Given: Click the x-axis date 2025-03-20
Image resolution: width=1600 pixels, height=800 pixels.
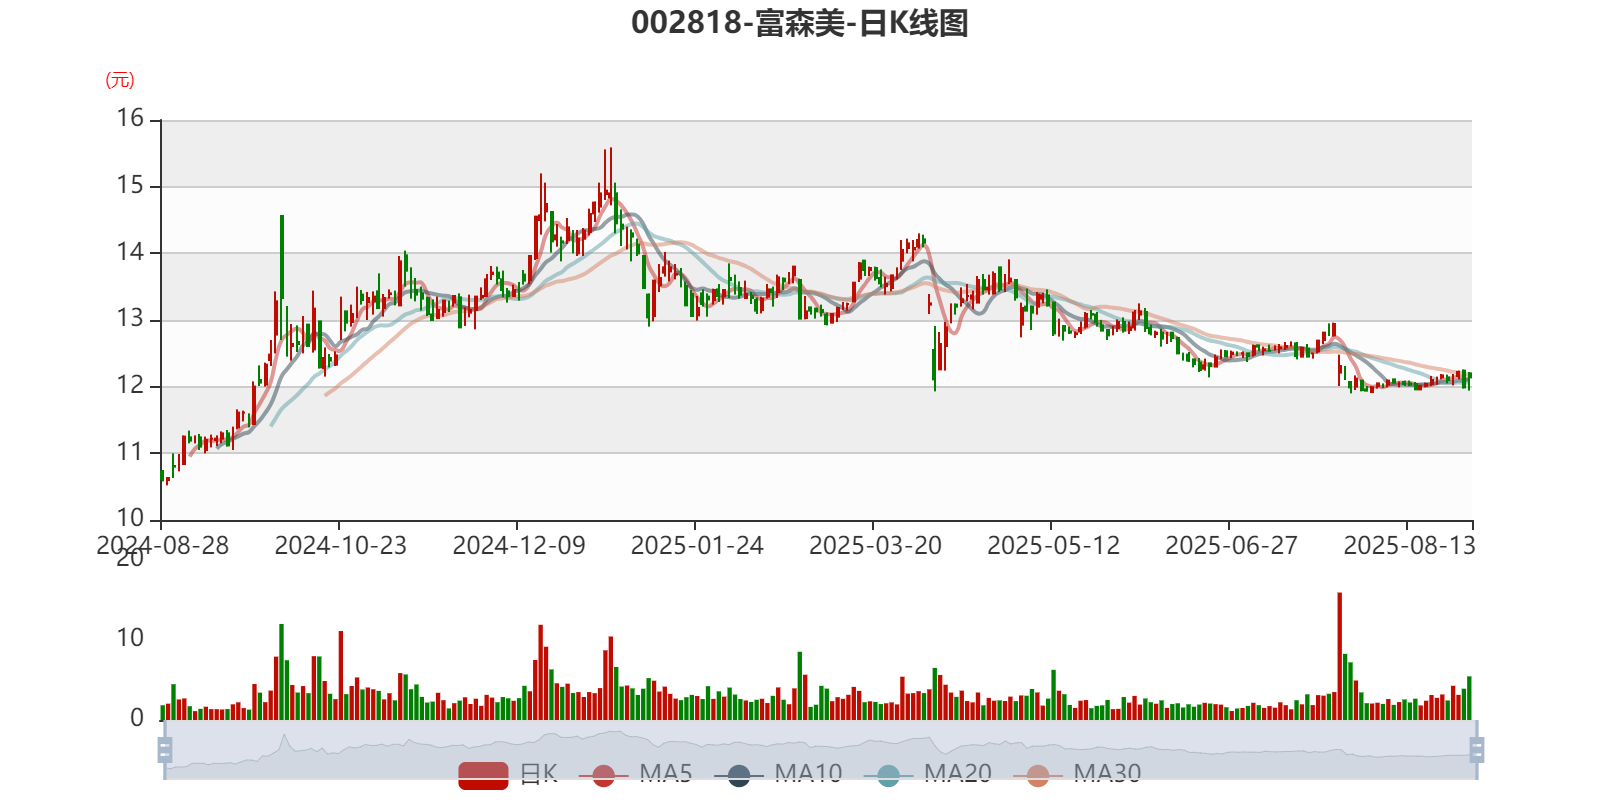Looking at the screenshot, I should tap(874, 545).
